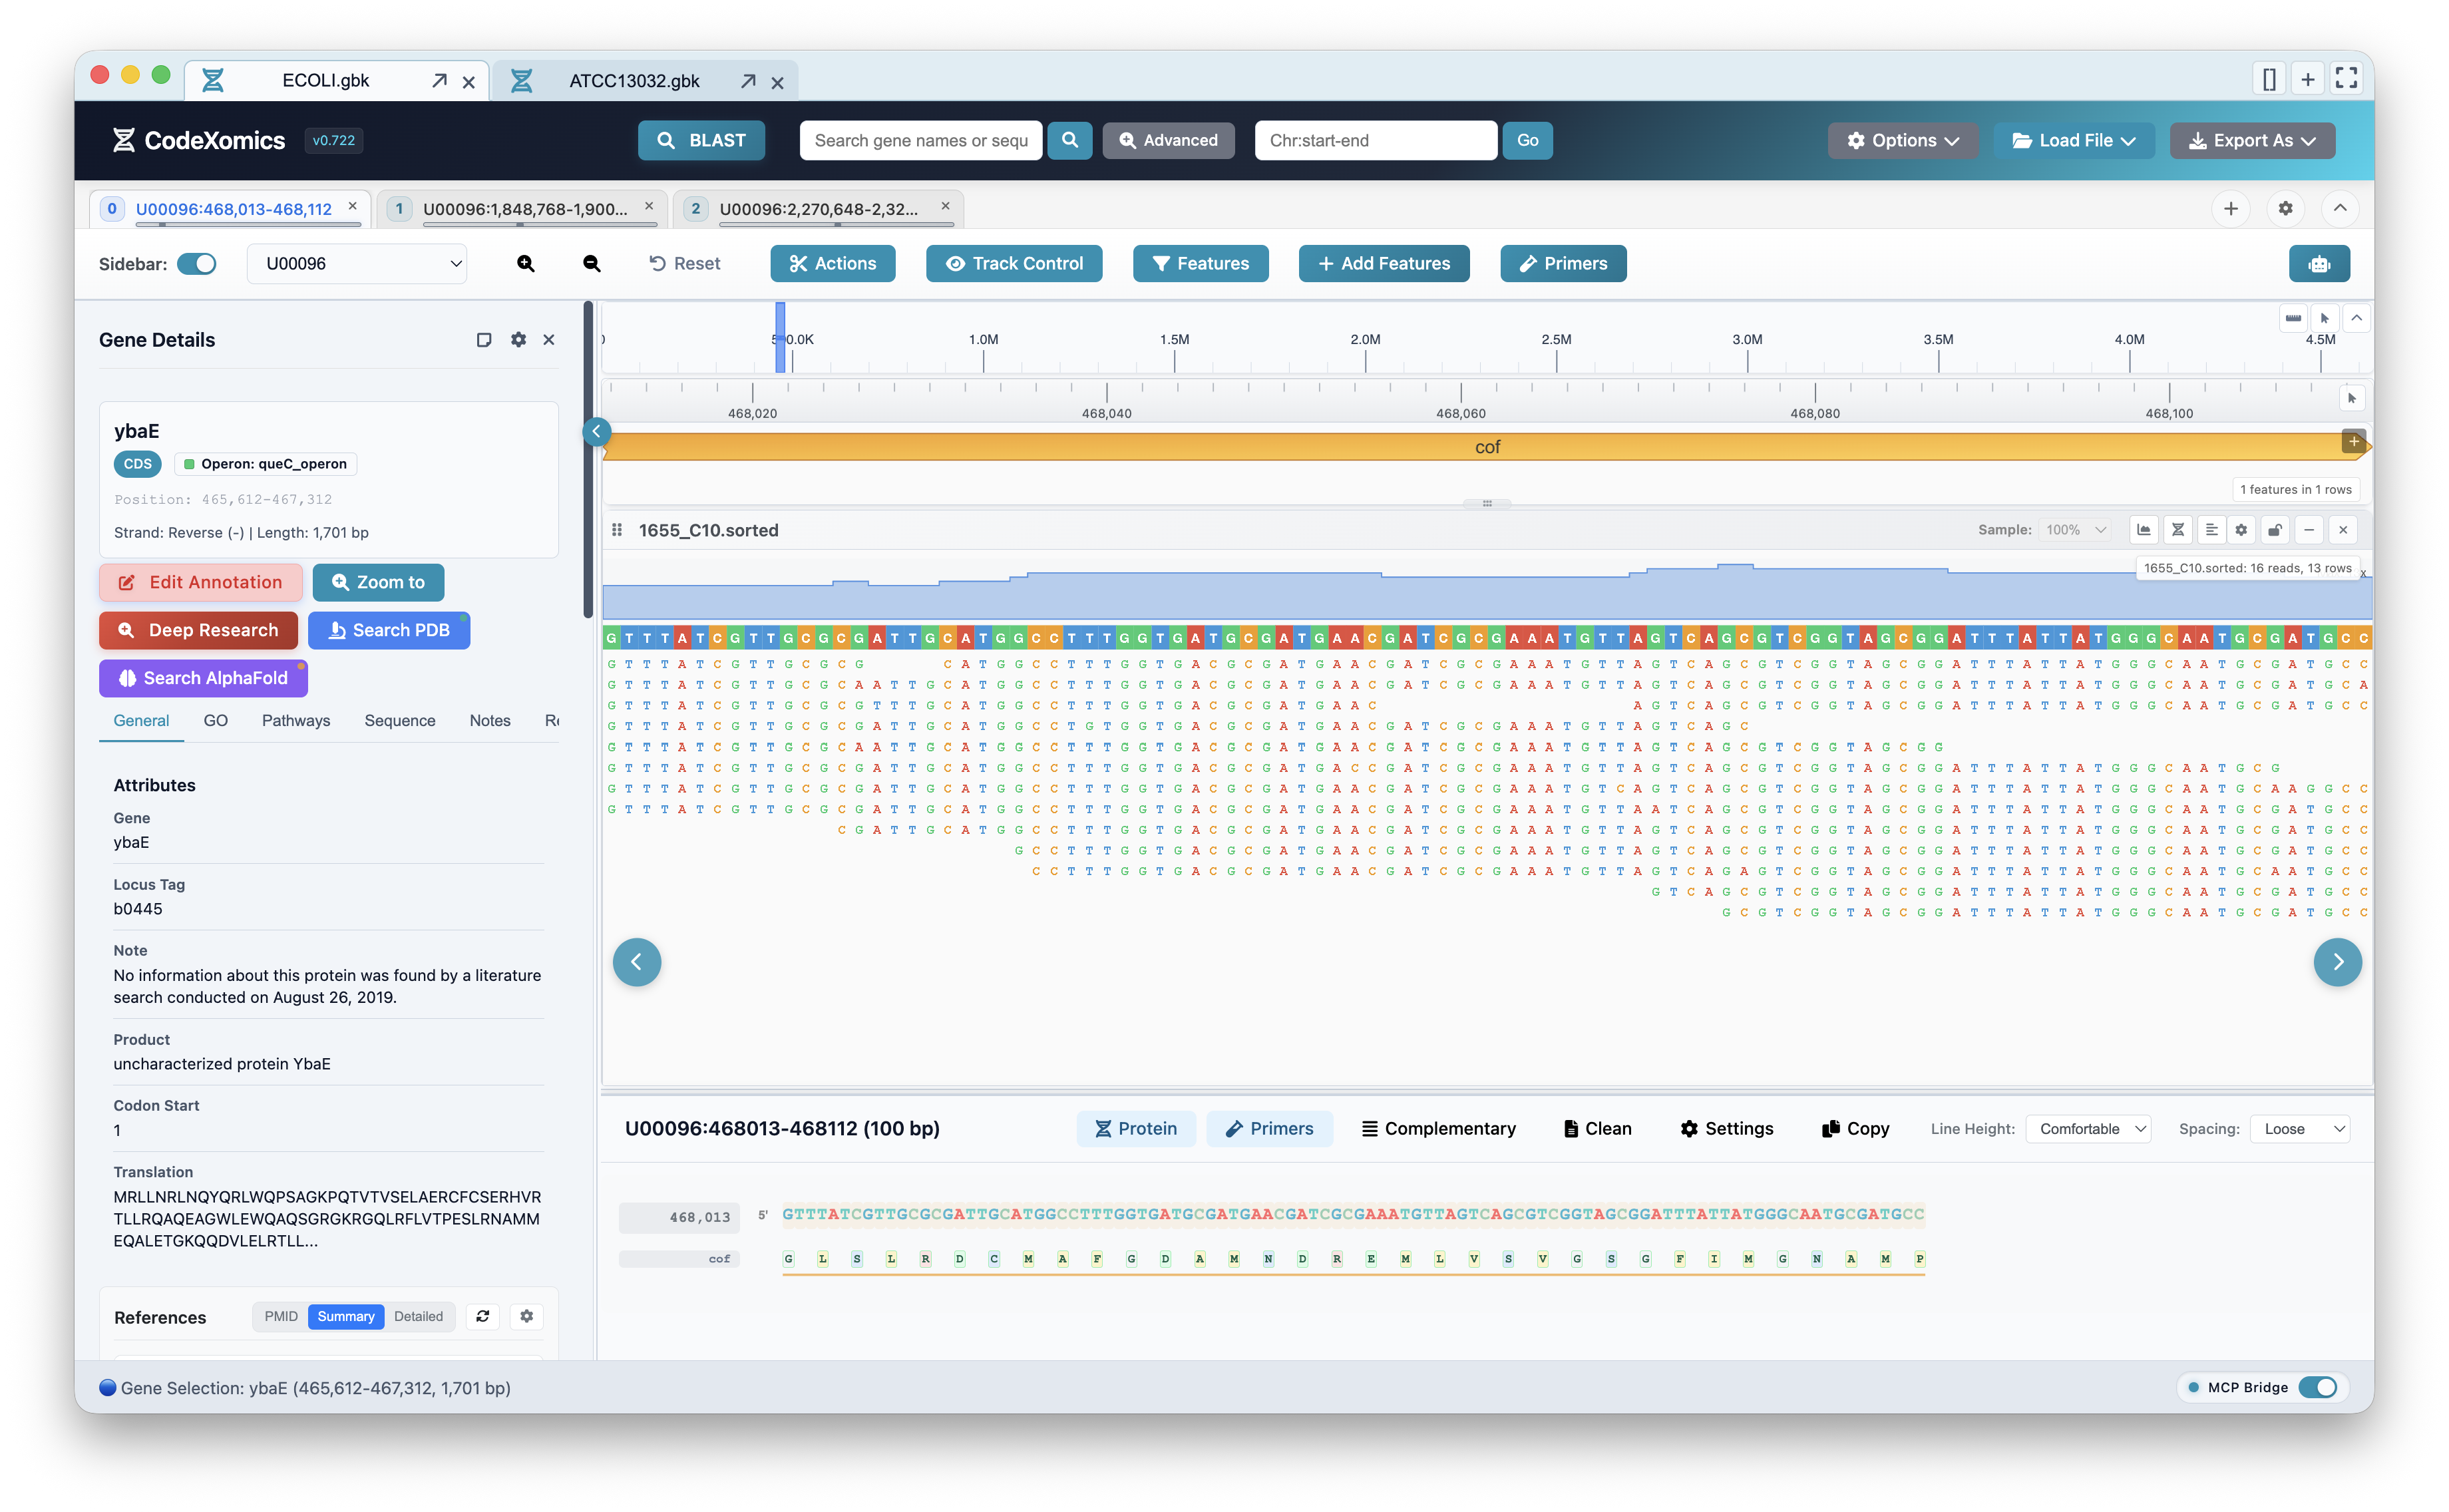Open the Actions menu

tap(832, 264)
